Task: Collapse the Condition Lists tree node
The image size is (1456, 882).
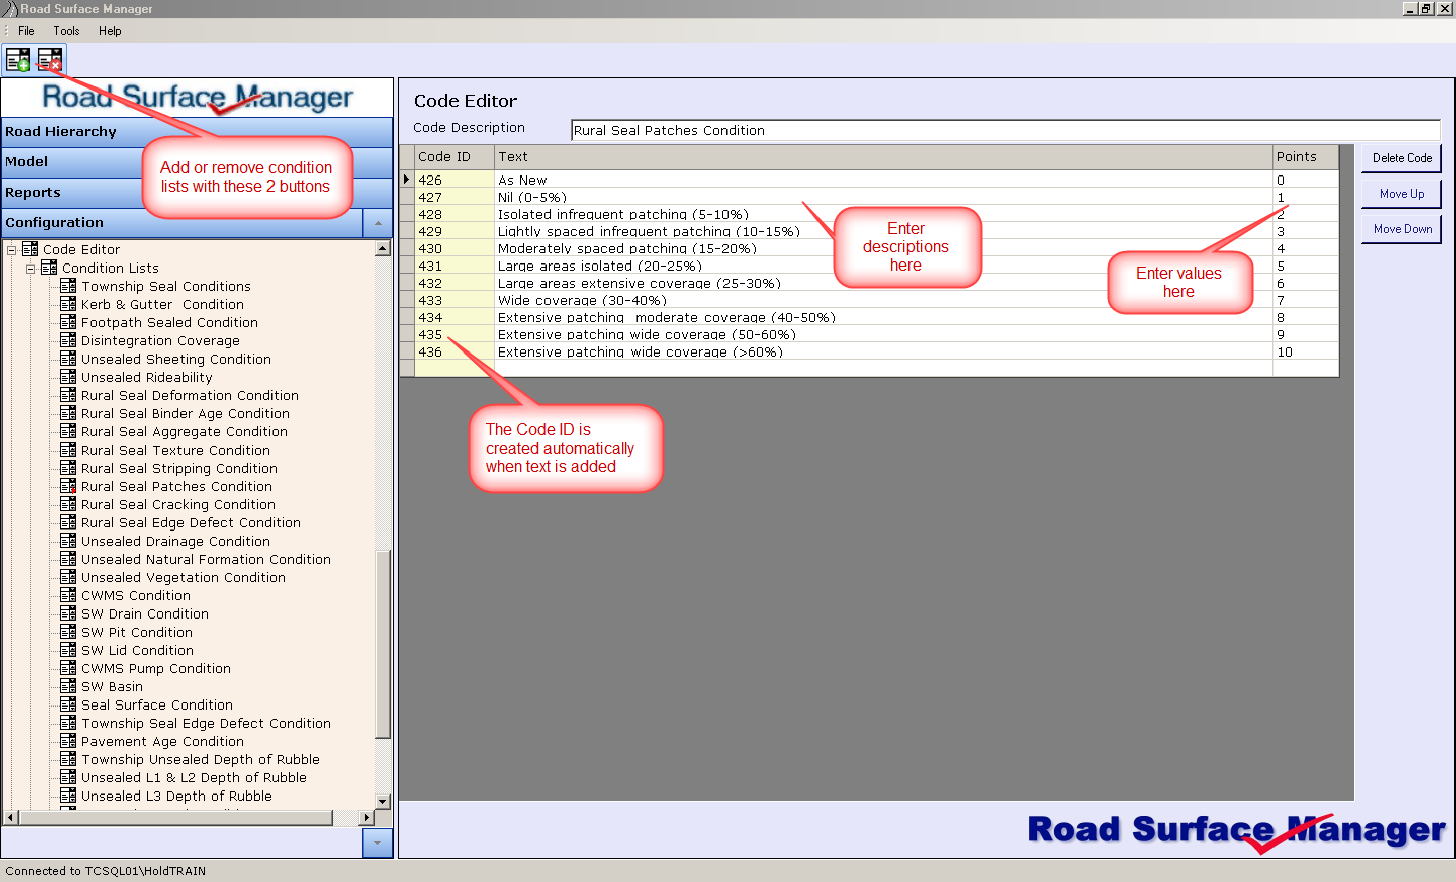Action: click(31, 268)
